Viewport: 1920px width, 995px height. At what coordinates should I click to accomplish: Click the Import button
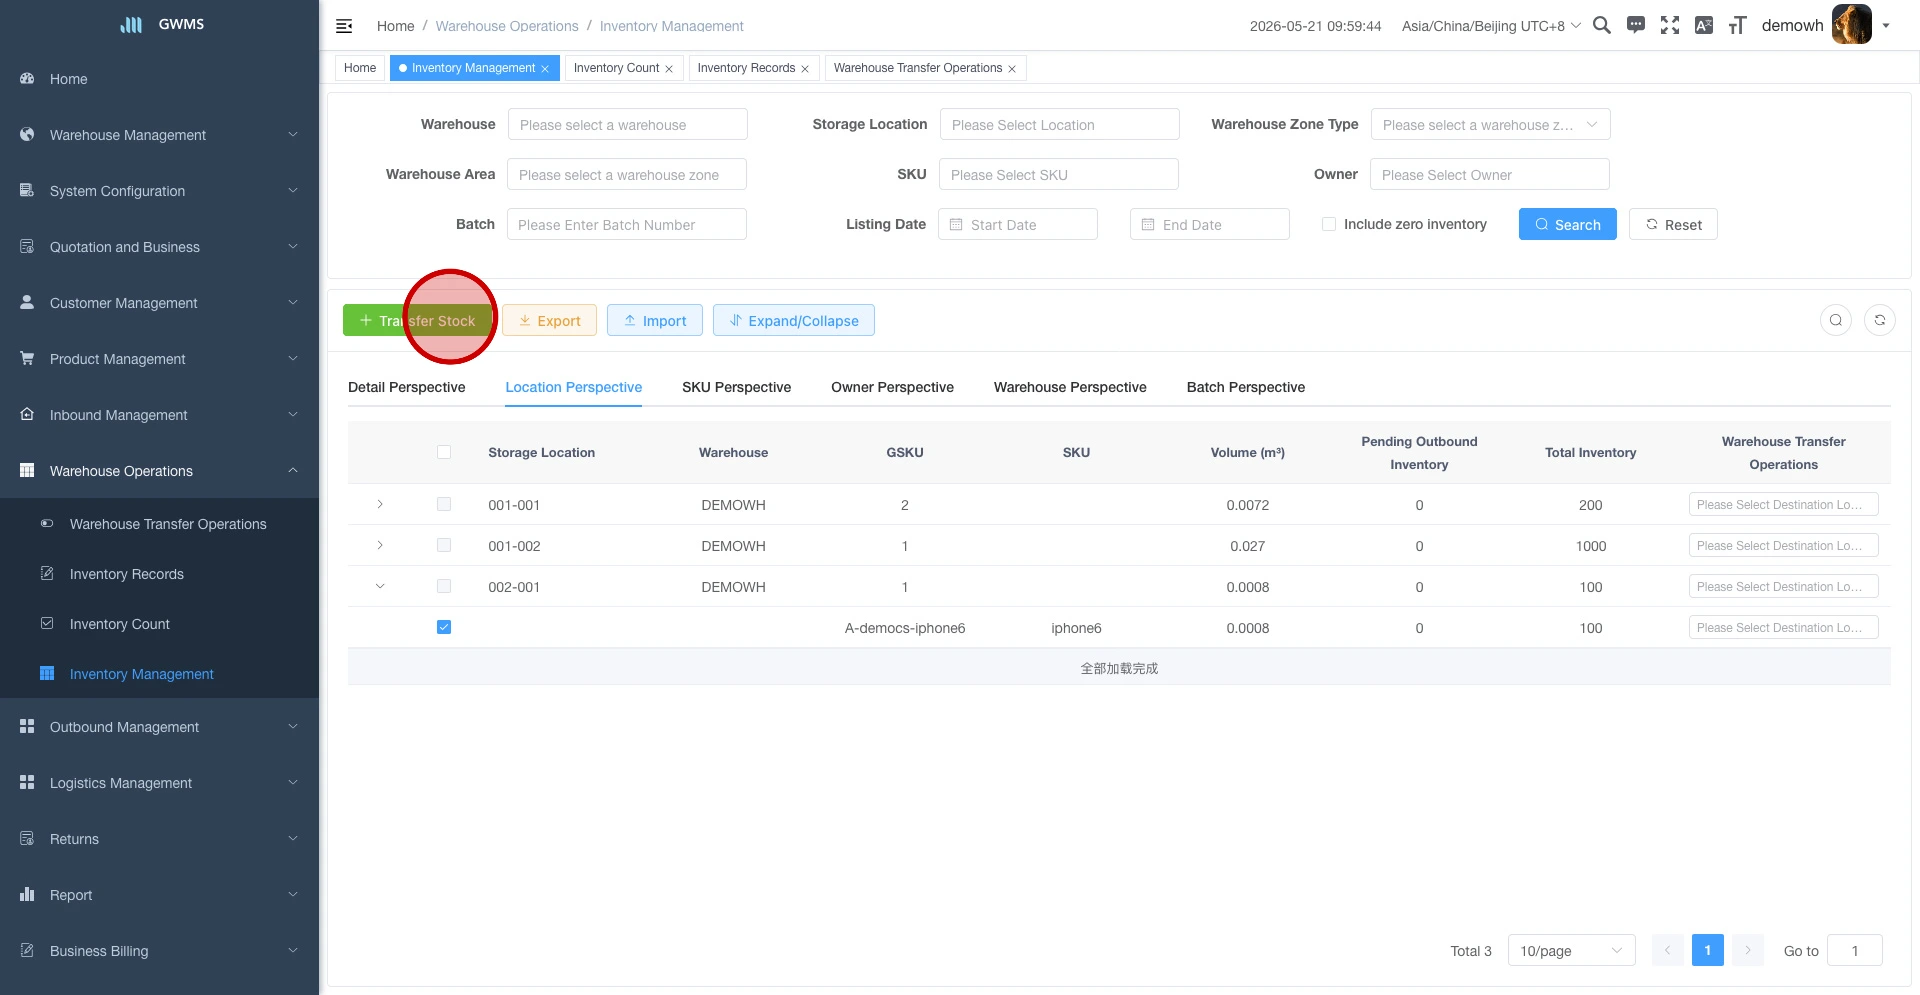click(655, 320)
